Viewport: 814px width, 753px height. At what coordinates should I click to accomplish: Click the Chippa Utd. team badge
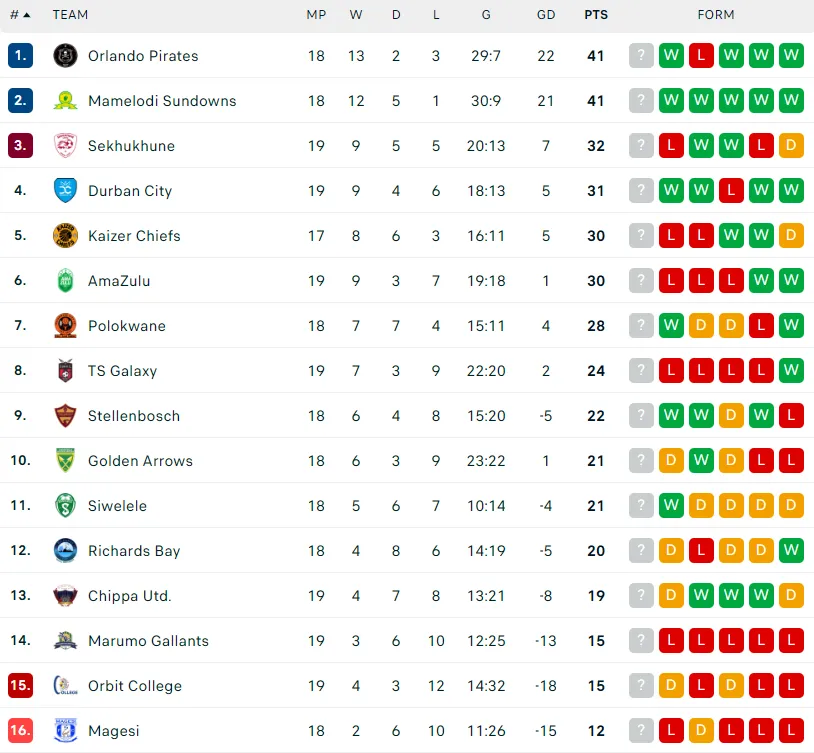[x=65, y=596]
